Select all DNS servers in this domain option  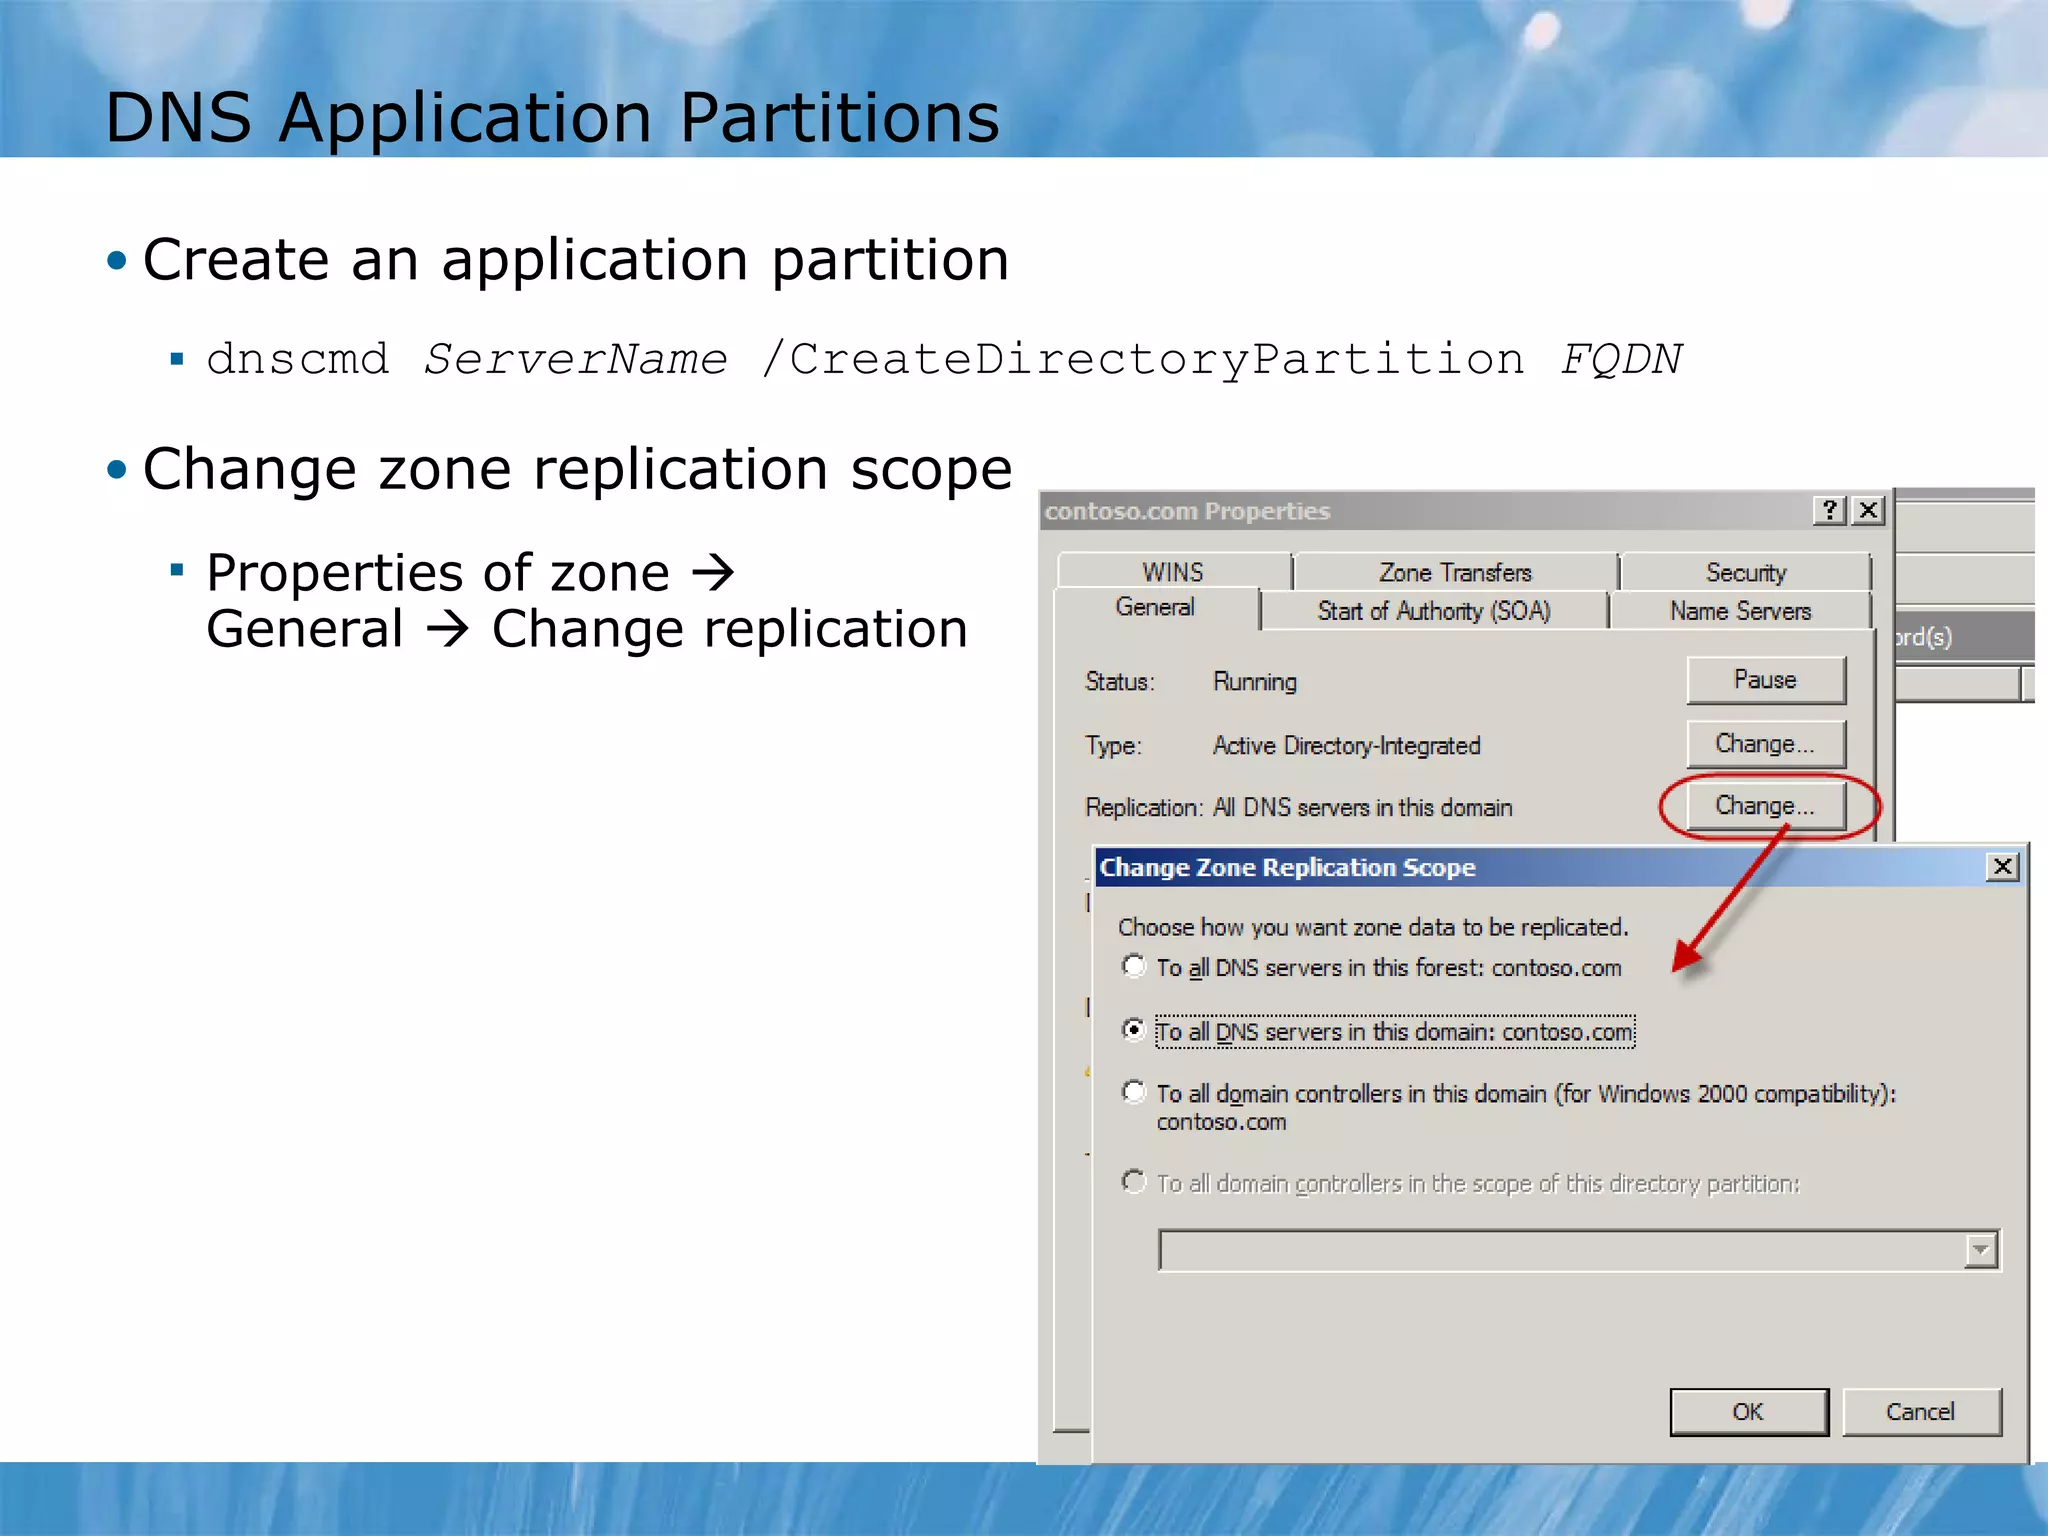tap(1134, 1030)
